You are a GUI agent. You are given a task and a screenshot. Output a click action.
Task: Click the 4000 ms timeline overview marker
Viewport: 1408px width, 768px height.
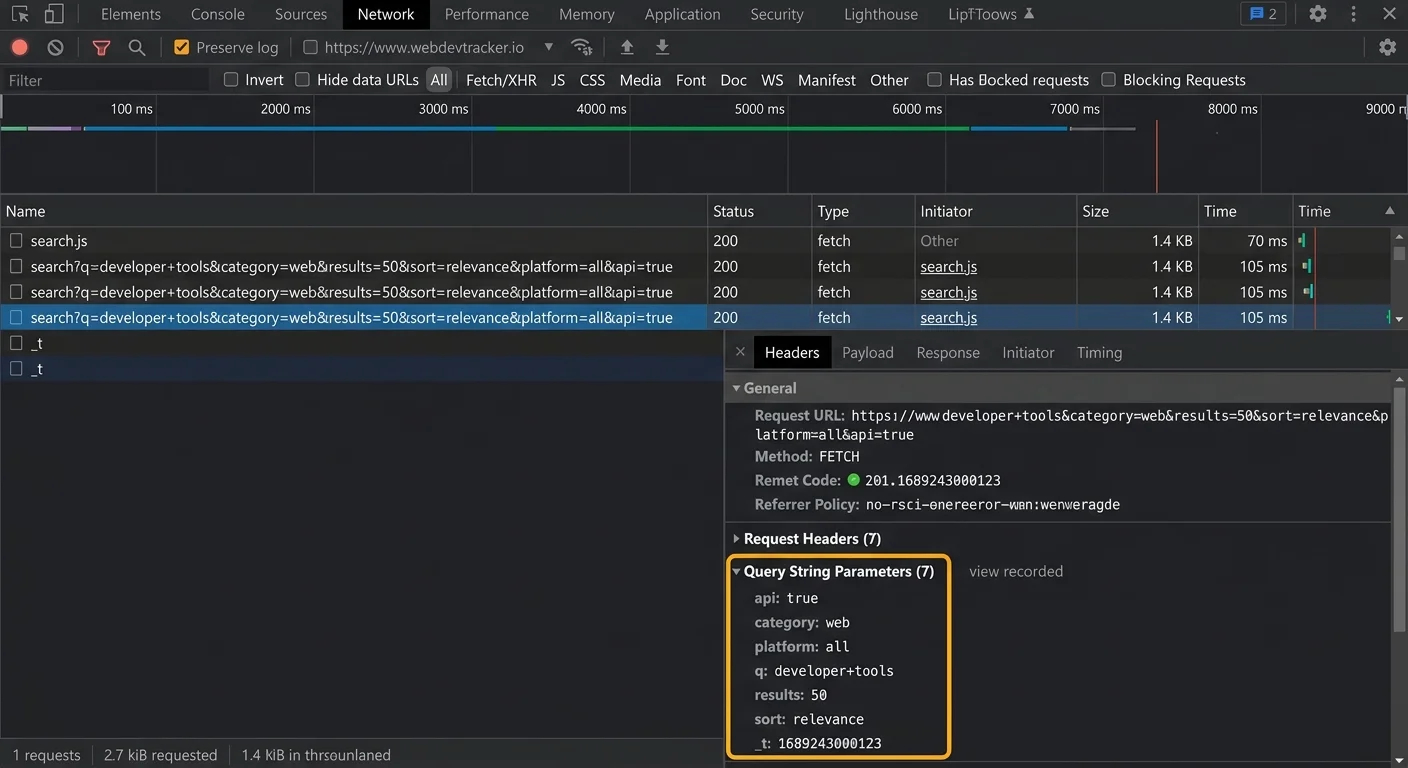pyautogui.click(x=601, y=109)
